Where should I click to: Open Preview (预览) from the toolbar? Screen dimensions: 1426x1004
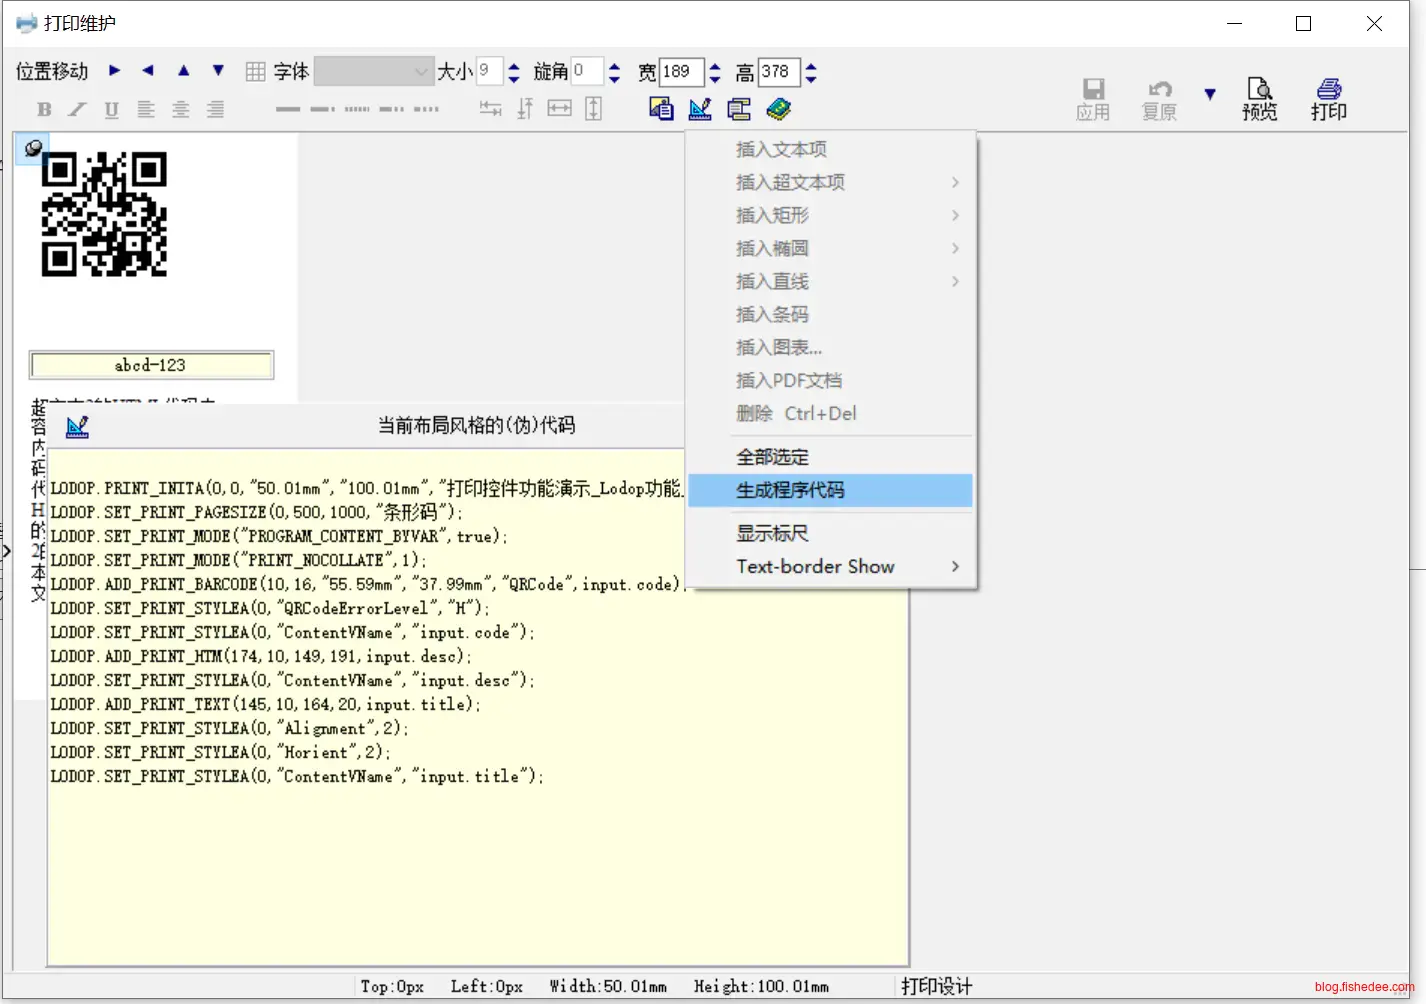click(x=1259, y=99)
